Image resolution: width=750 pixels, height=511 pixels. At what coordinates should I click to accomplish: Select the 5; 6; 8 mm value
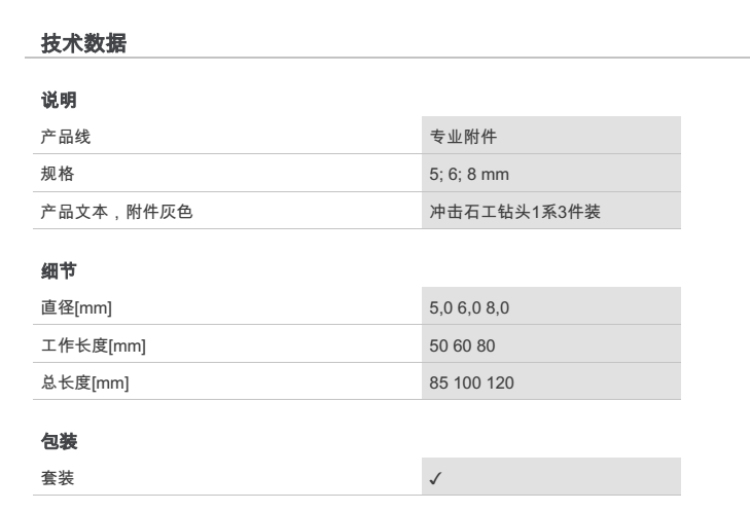pos(469,174)
